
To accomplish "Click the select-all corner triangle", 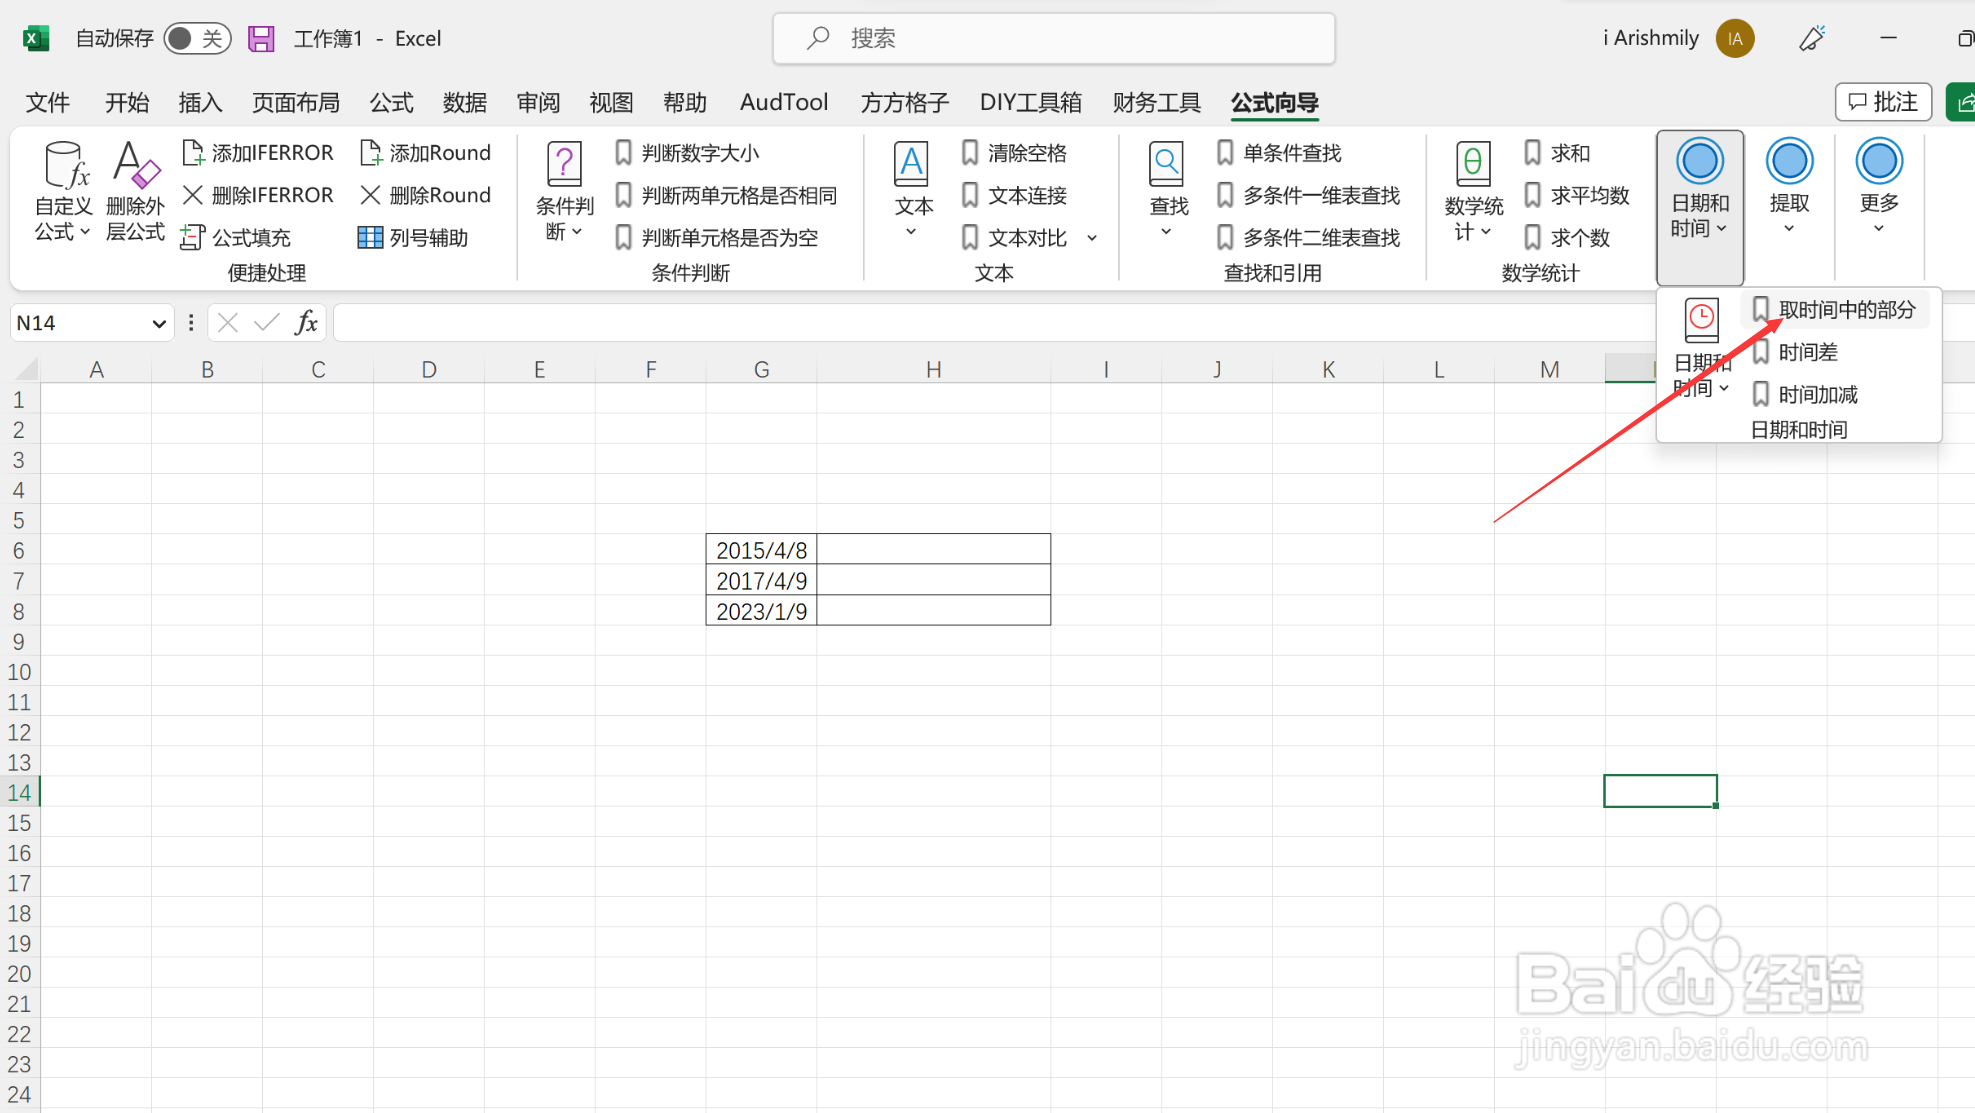I will pos(26,369).
